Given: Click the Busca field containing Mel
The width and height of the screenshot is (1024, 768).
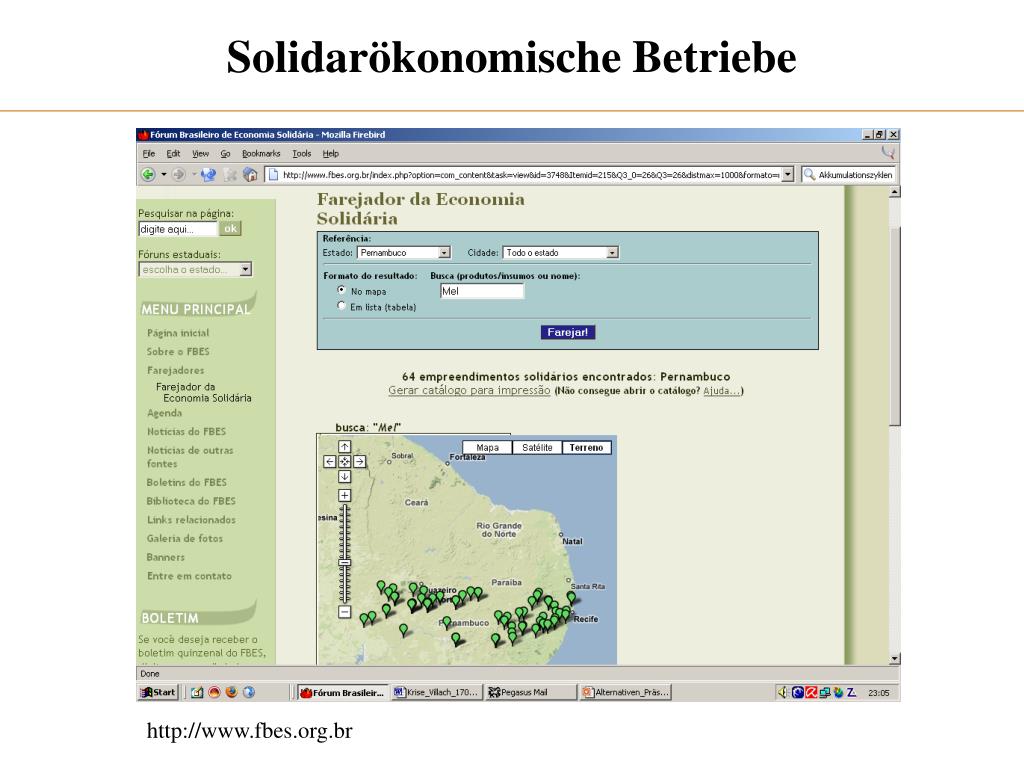Looking at the screenshot, I should click(482, 291).
